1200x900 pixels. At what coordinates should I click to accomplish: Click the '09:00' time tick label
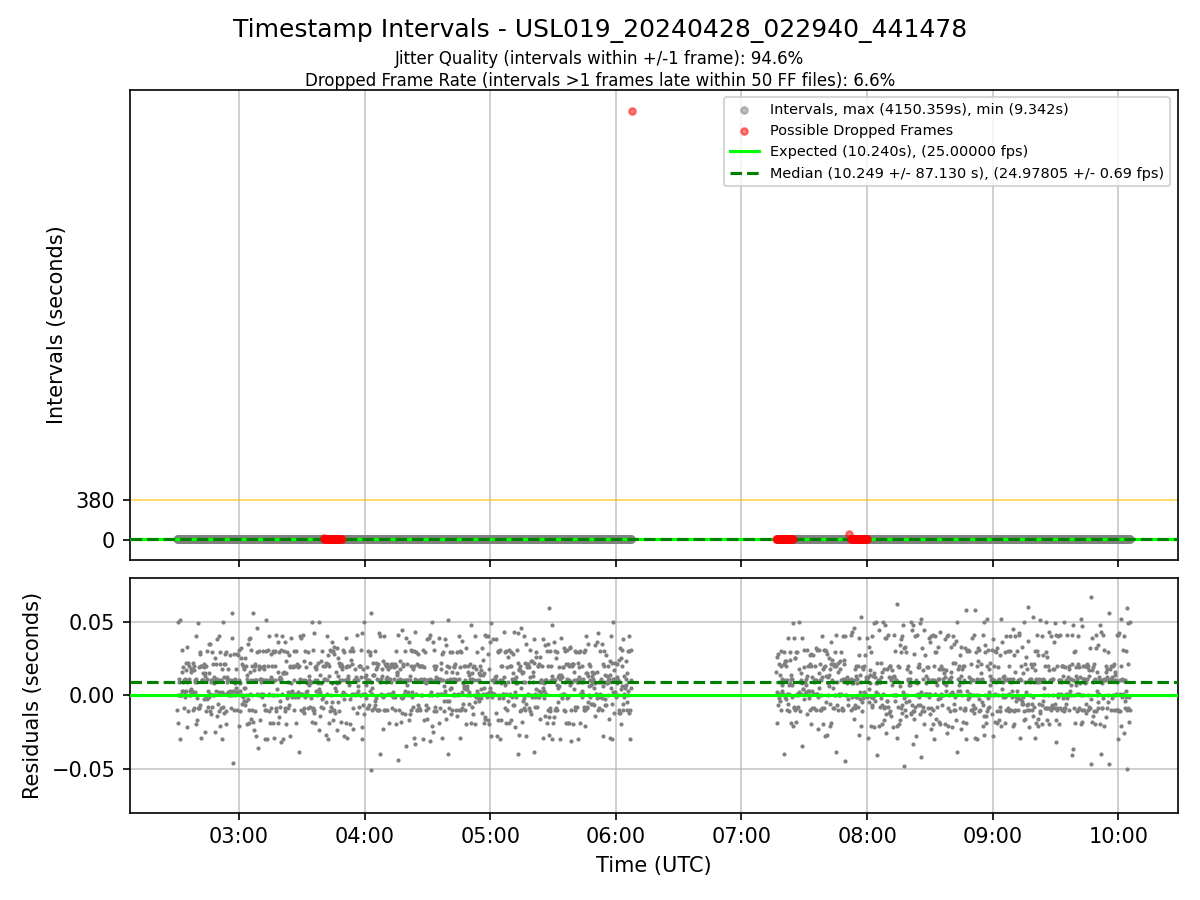click(992, 835)
